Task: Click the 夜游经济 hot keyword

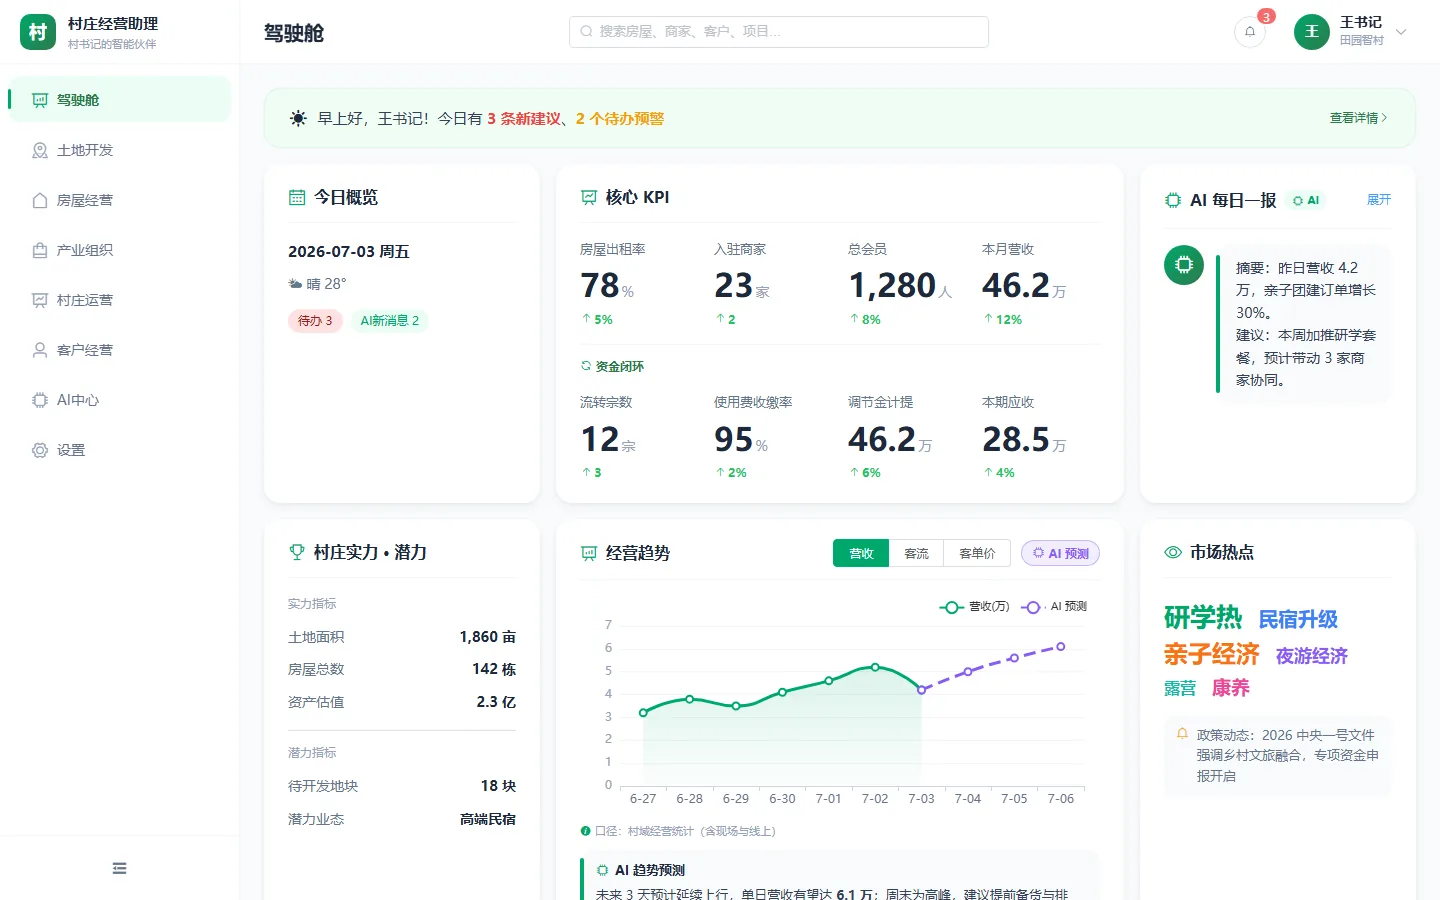Action: click(1312, 656)
